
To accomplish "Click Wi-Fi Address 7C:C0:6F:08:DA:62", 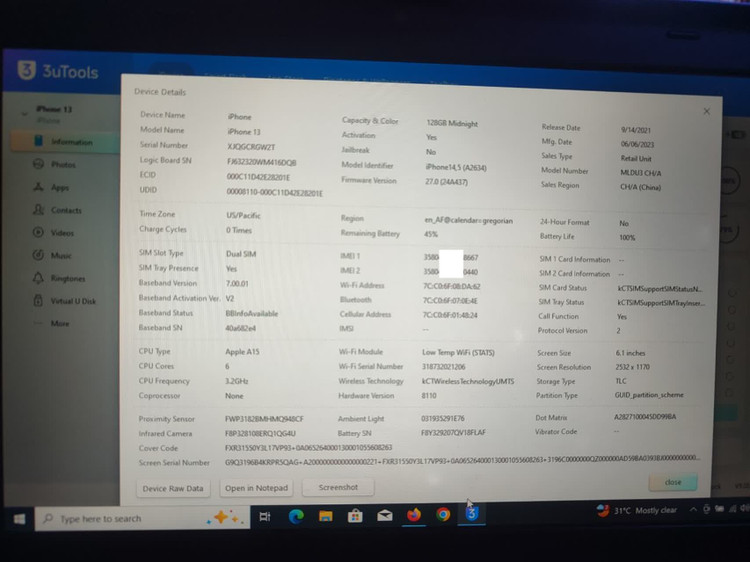I will 452,286.
